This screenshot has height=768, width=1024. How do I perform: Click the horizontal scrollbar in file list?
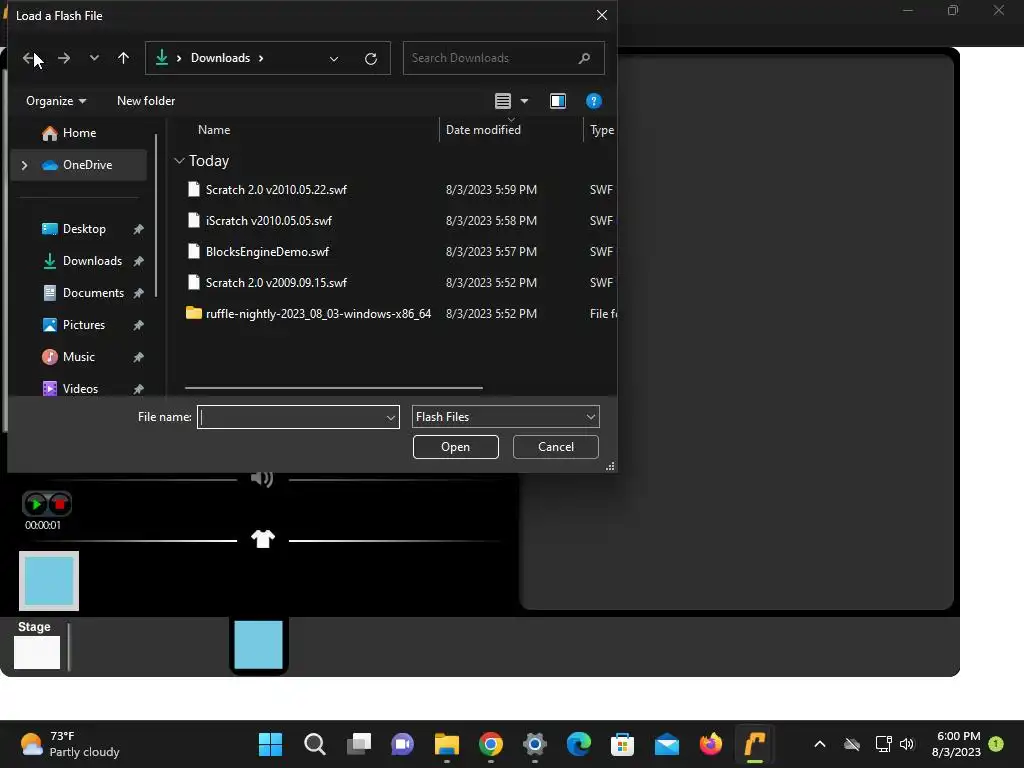(x=334, y=388)
